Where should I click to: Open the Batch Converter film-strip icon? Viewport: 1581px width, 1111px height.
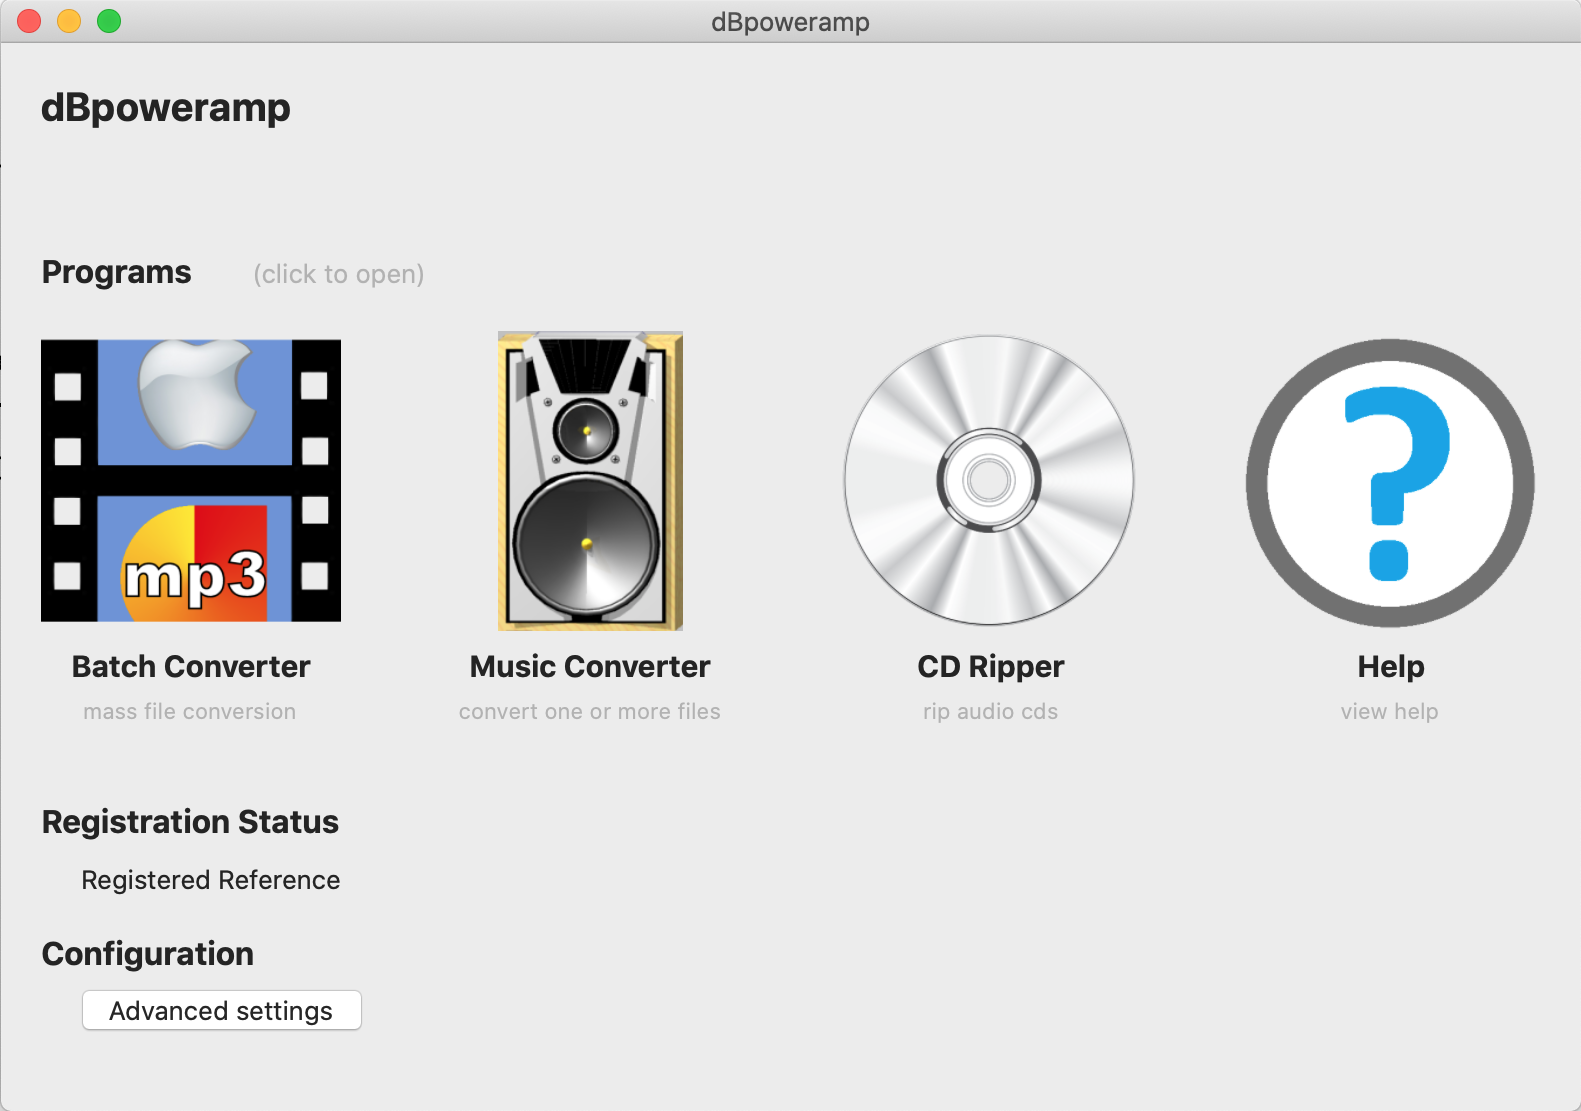click(191, 481)
